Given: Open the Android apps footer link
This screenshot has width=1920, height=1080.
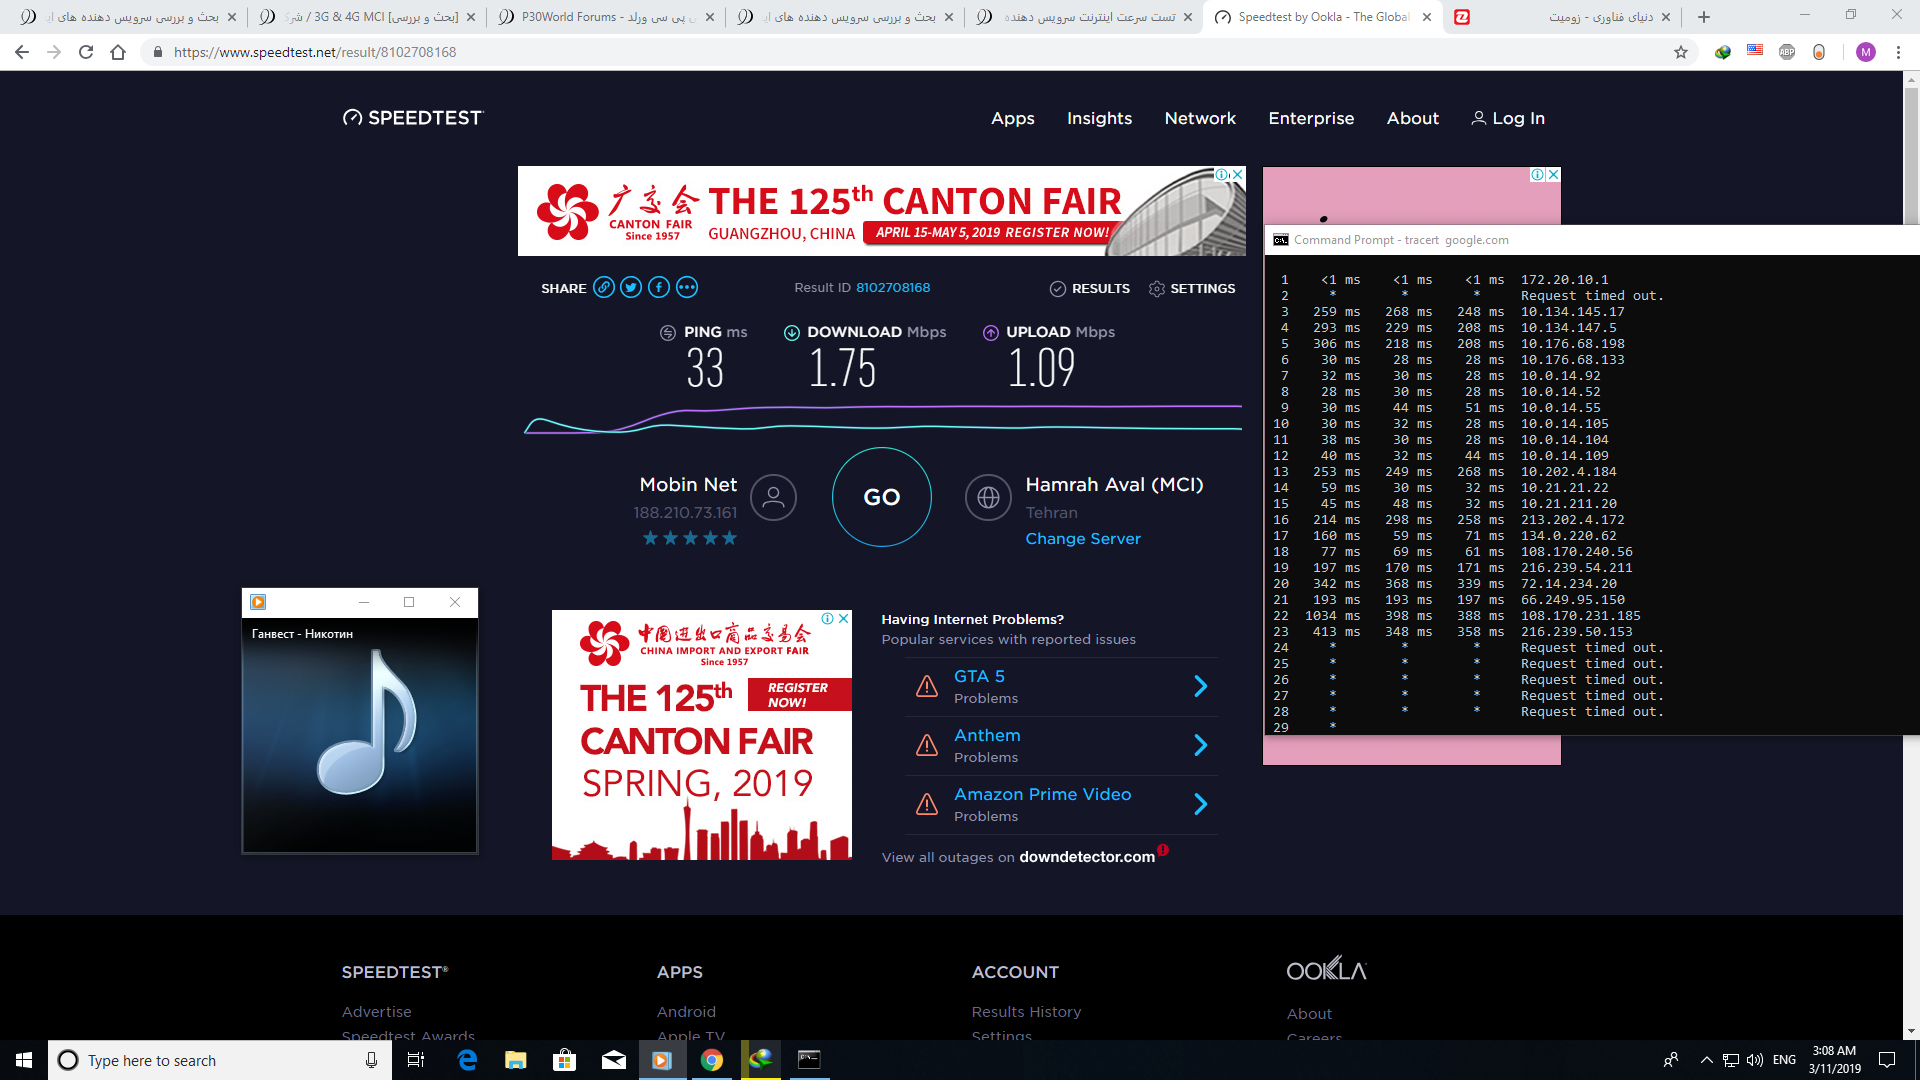Looking at the screenshot, I should [x=686, y=1012].
